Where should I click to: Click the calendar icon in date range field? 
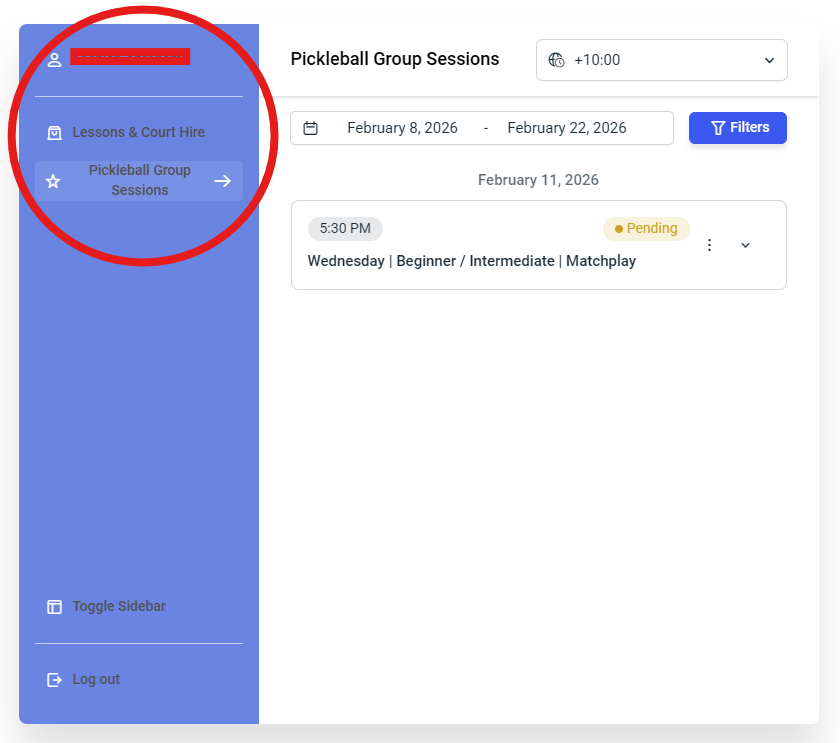(311, 128)
